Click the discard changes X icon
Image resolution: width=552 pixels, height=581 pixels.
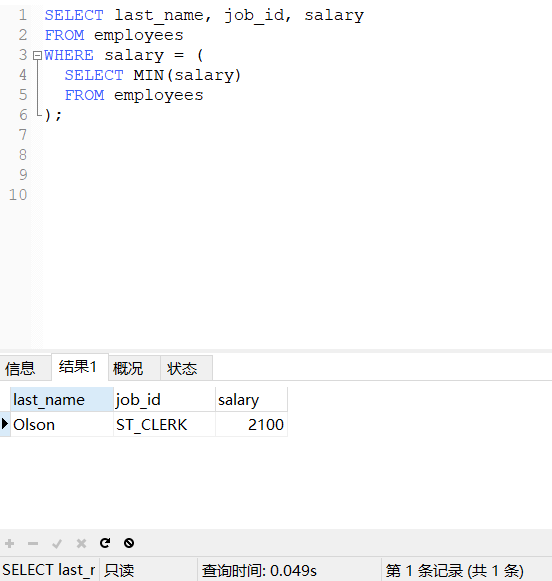[x=81, y=543]
